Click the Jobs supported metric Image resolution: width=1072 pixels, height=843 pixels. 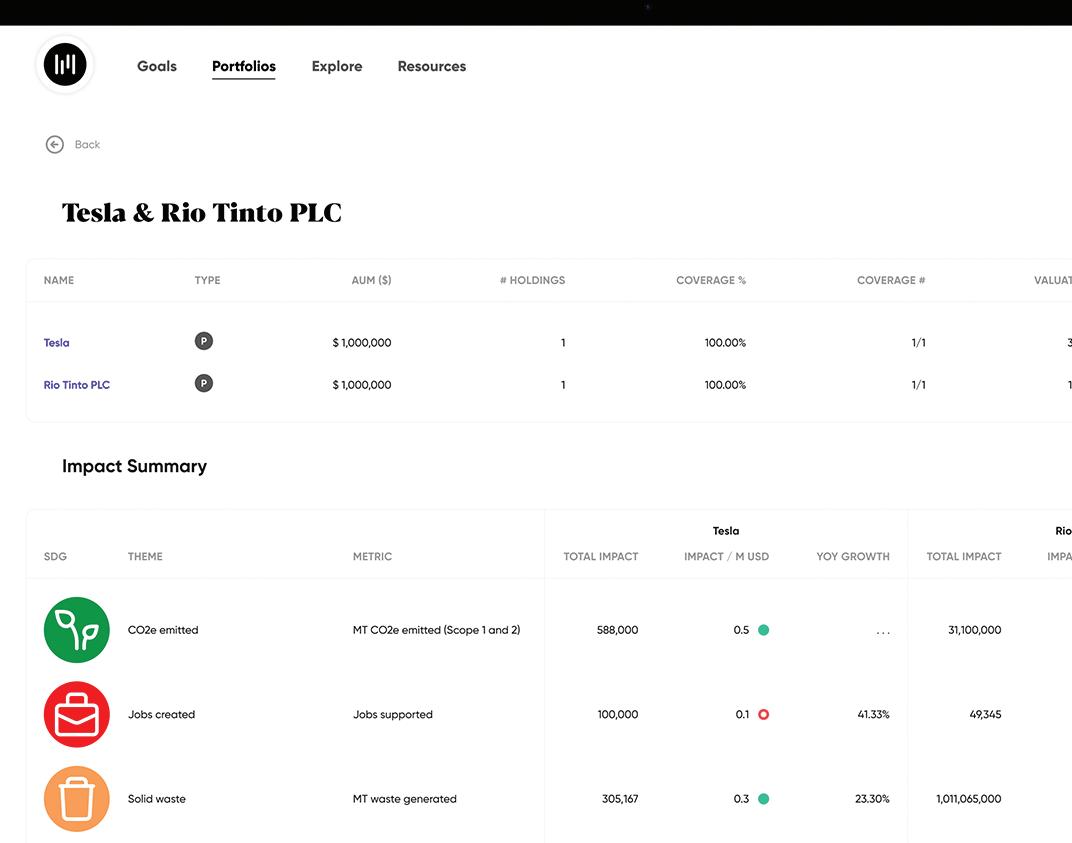pos(392,714)
